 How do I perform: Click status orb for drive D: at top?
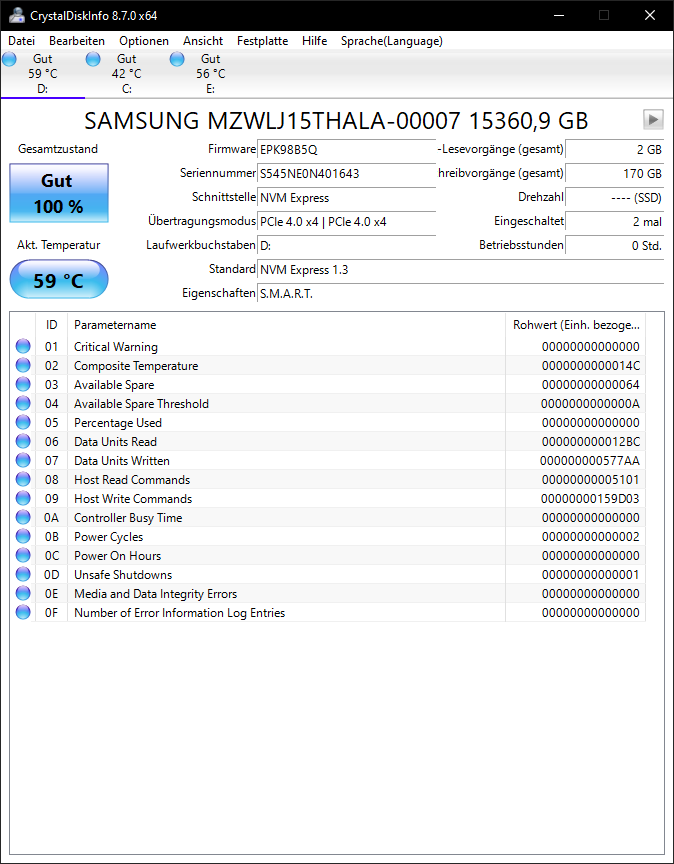(x=9, y=59)
